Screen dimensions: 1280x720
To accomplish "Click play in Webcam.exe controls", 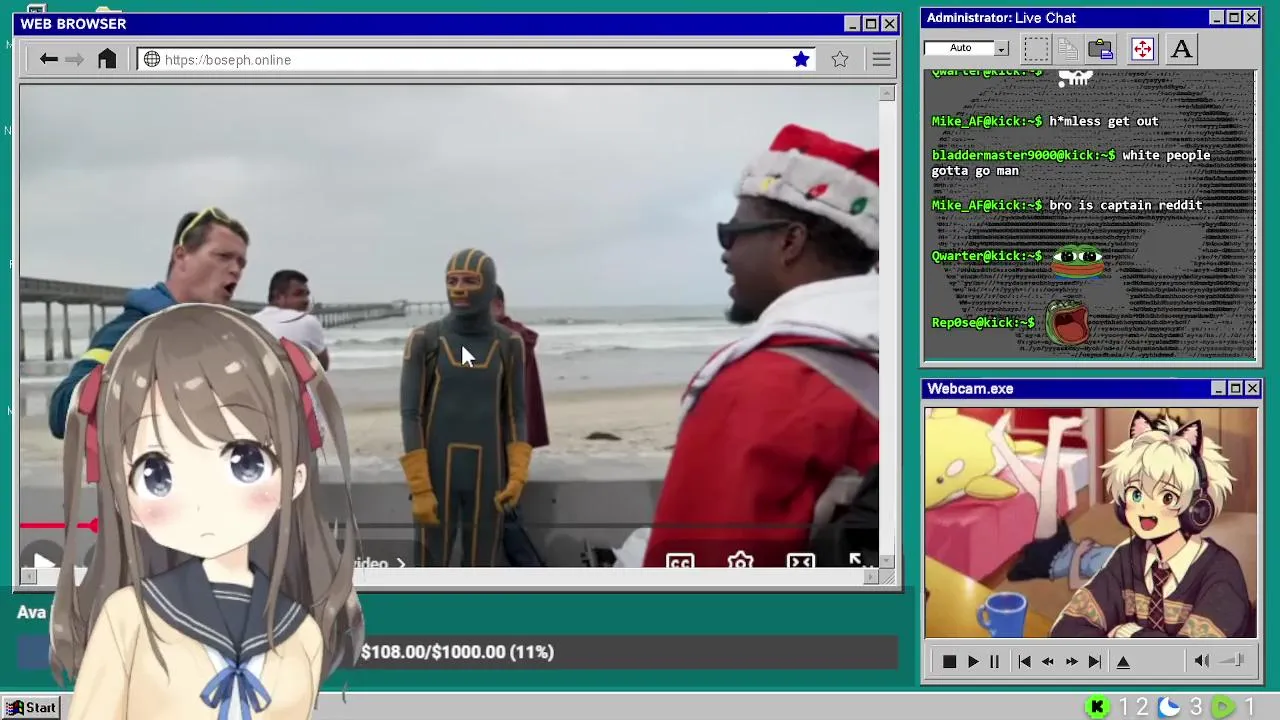I will 972,662.
